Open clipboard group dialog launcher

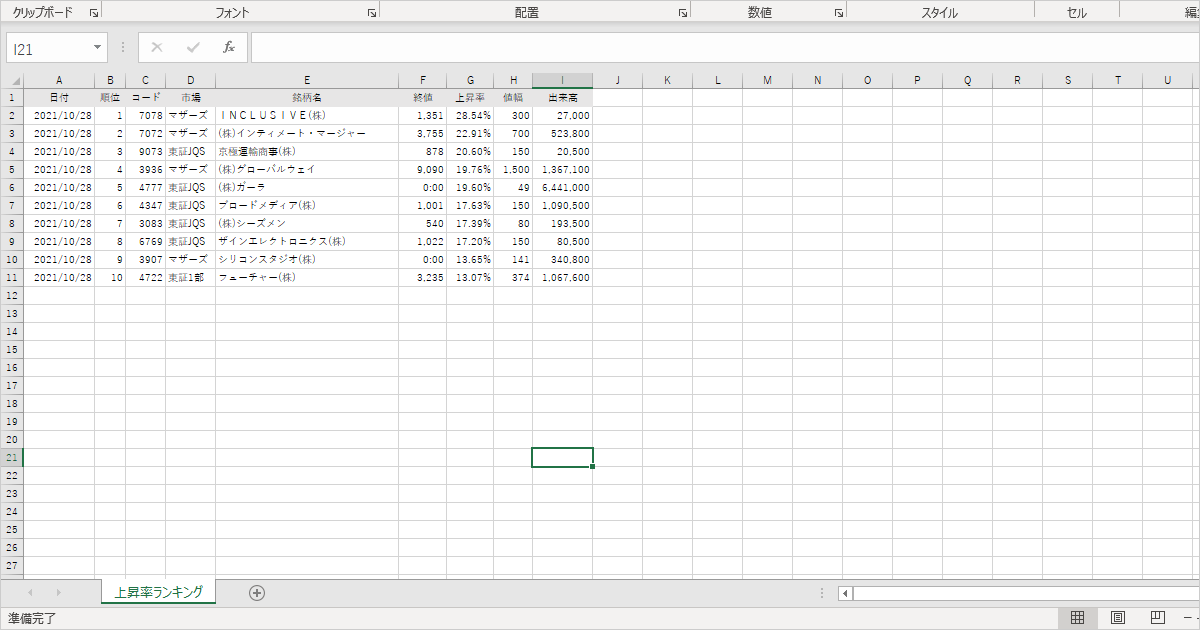pos(93,13)
